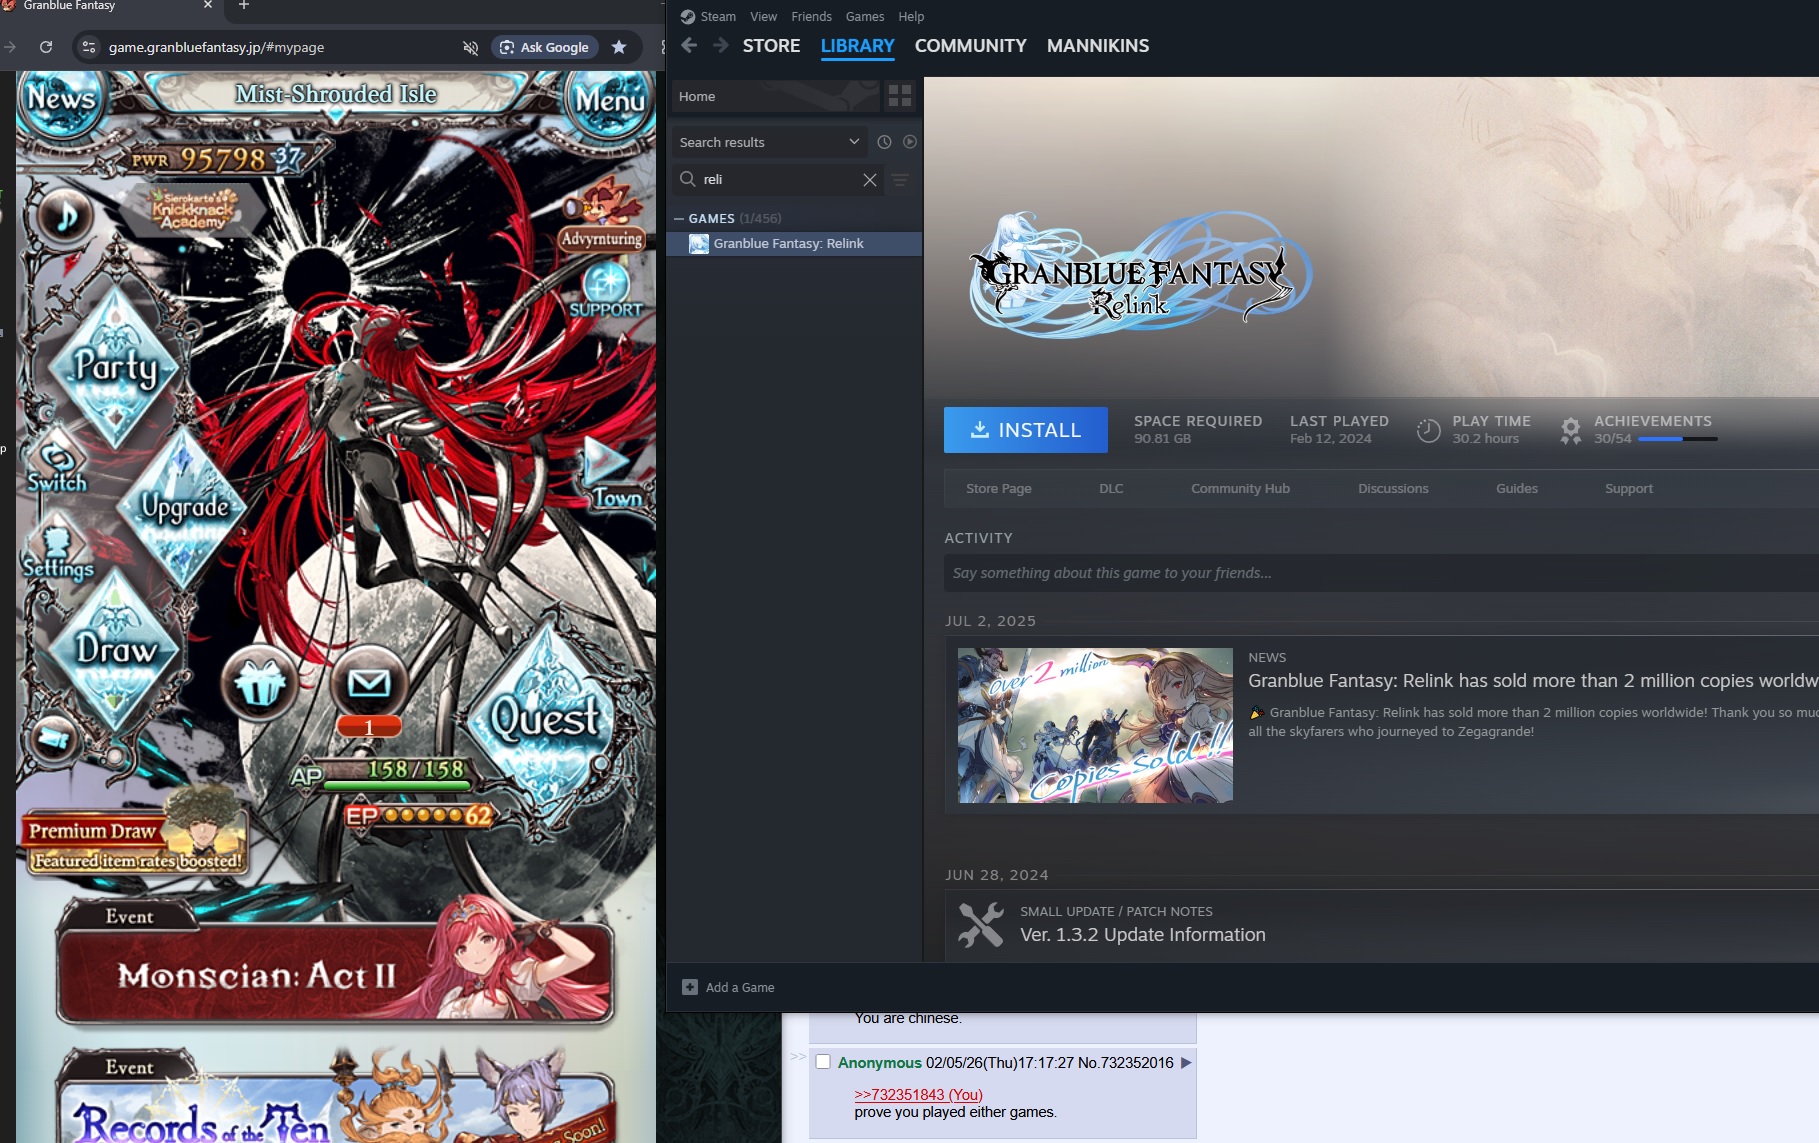Open the Quest crystal icon
The image size is (1819, 1143).
[545, 718]
